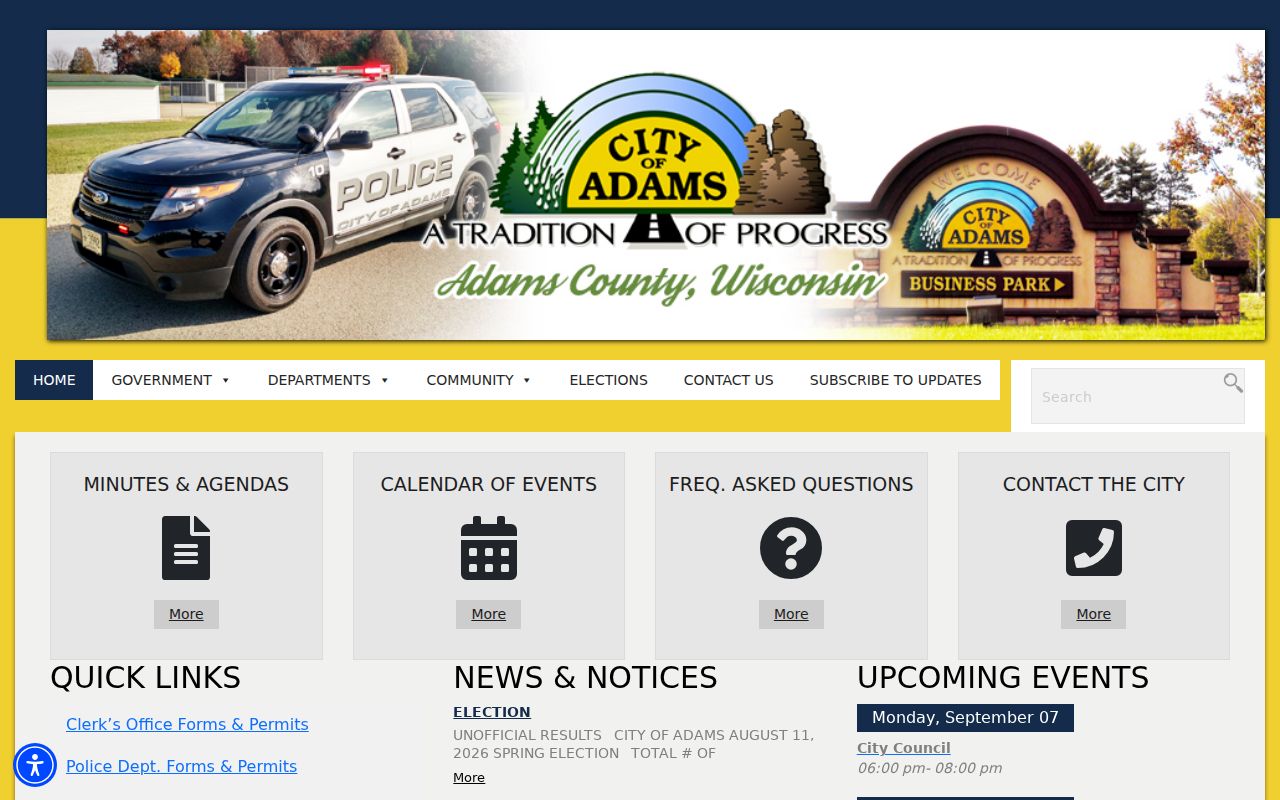Screen dimensions: 1280x800
Task: Expand the Government dropdown menu
Action: (171, 380)
